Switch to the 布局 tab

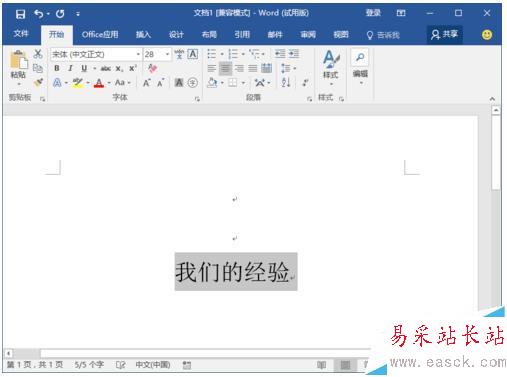tap(209, 34)
